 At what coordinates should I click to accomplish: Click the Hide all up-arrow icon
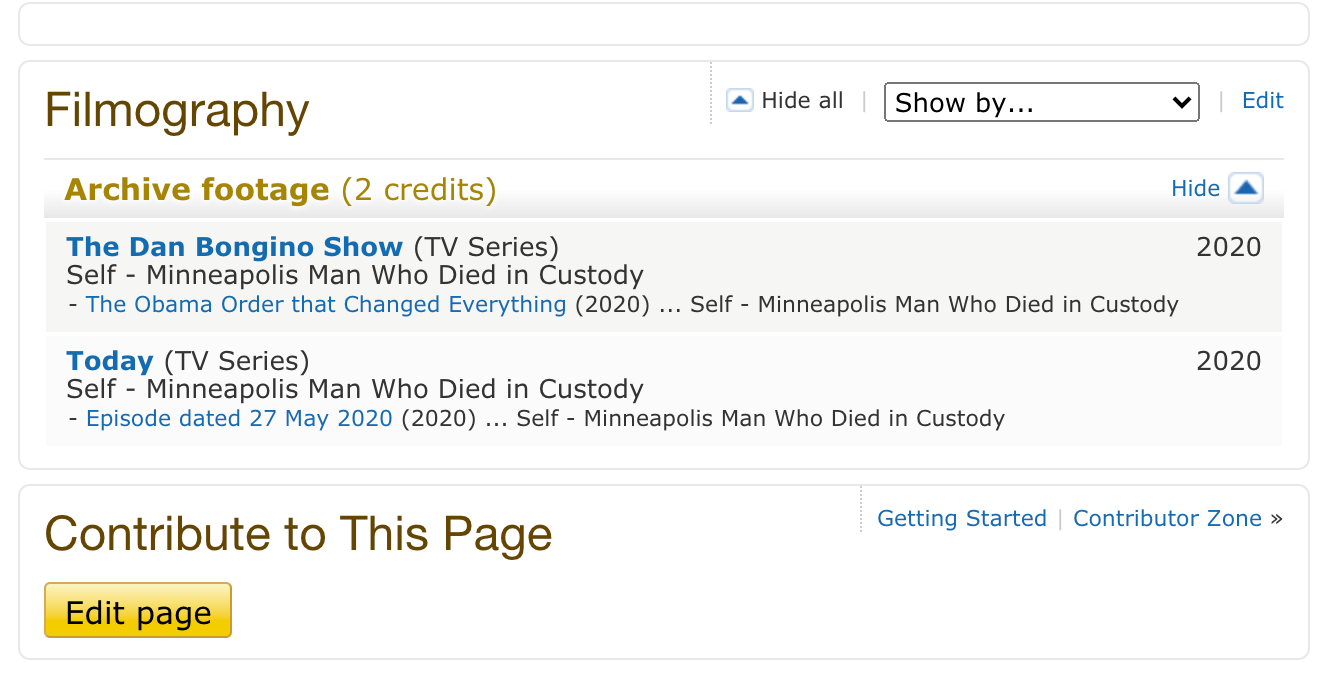click(x=739, y=101)
